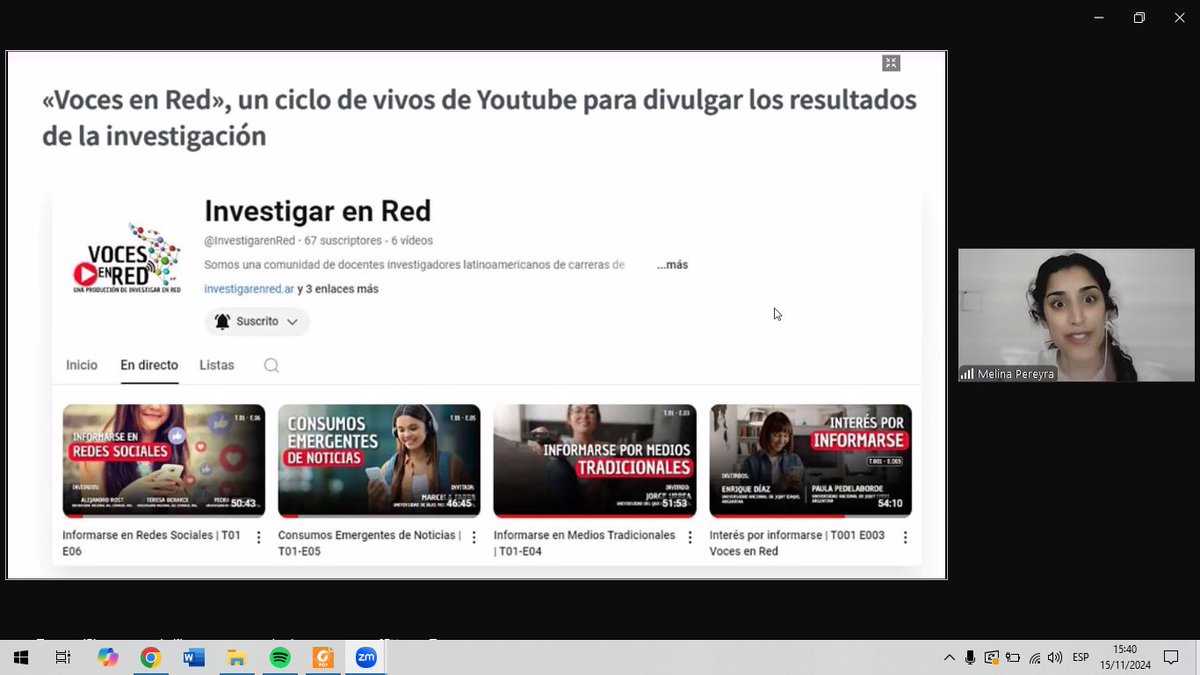1200x675 pixels.
Task: Open options menu for Consumos Emergentes video
Action: click(474, 537)
